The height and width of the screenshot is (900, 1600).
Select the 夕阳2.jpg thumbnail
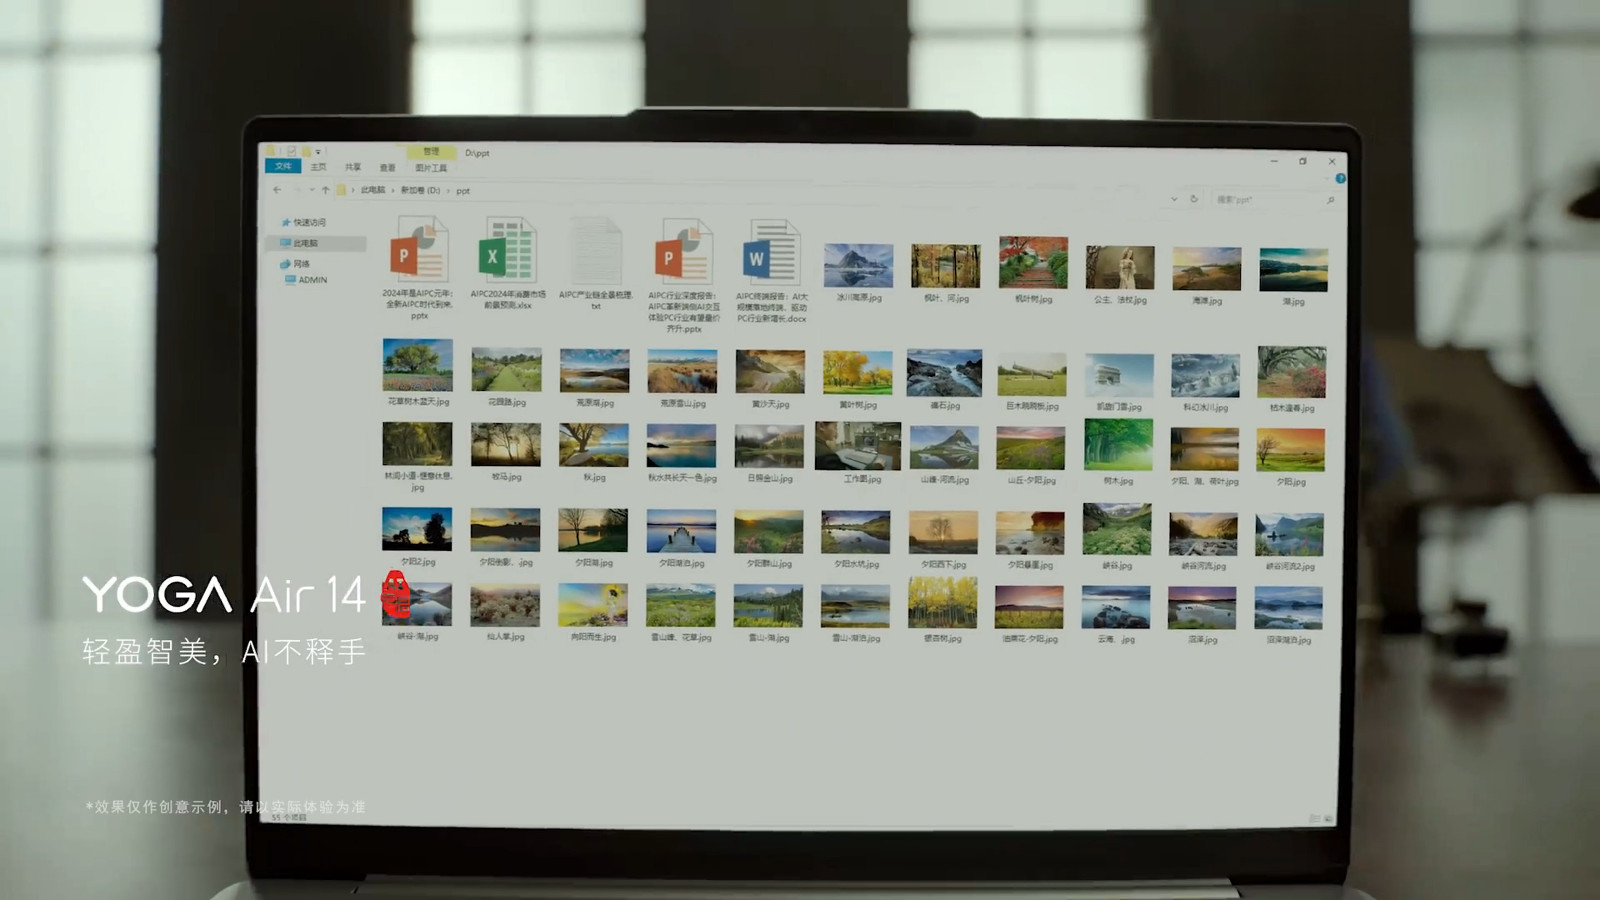click(417, 529)
